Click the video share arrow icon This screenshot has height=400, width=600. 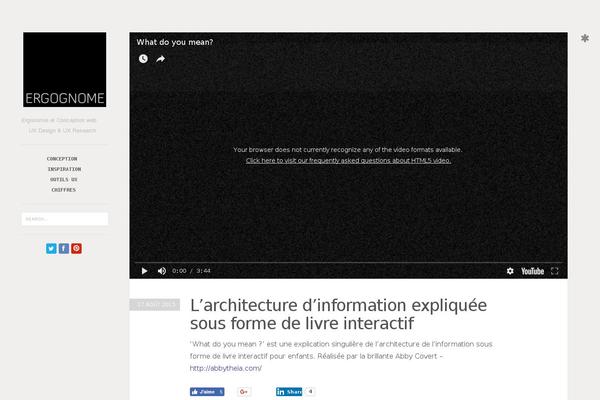coord(161,59)
